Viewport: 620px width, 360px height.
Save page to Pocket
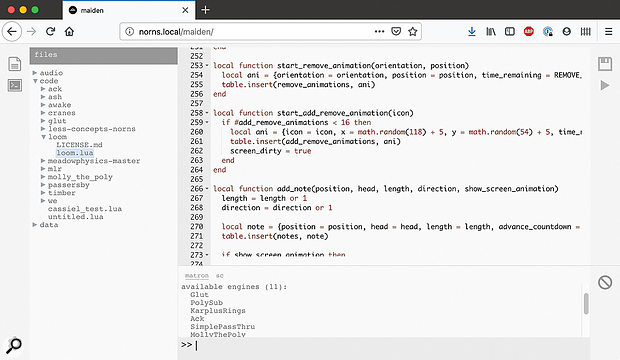pyautogui.click(x=396, y=31)
